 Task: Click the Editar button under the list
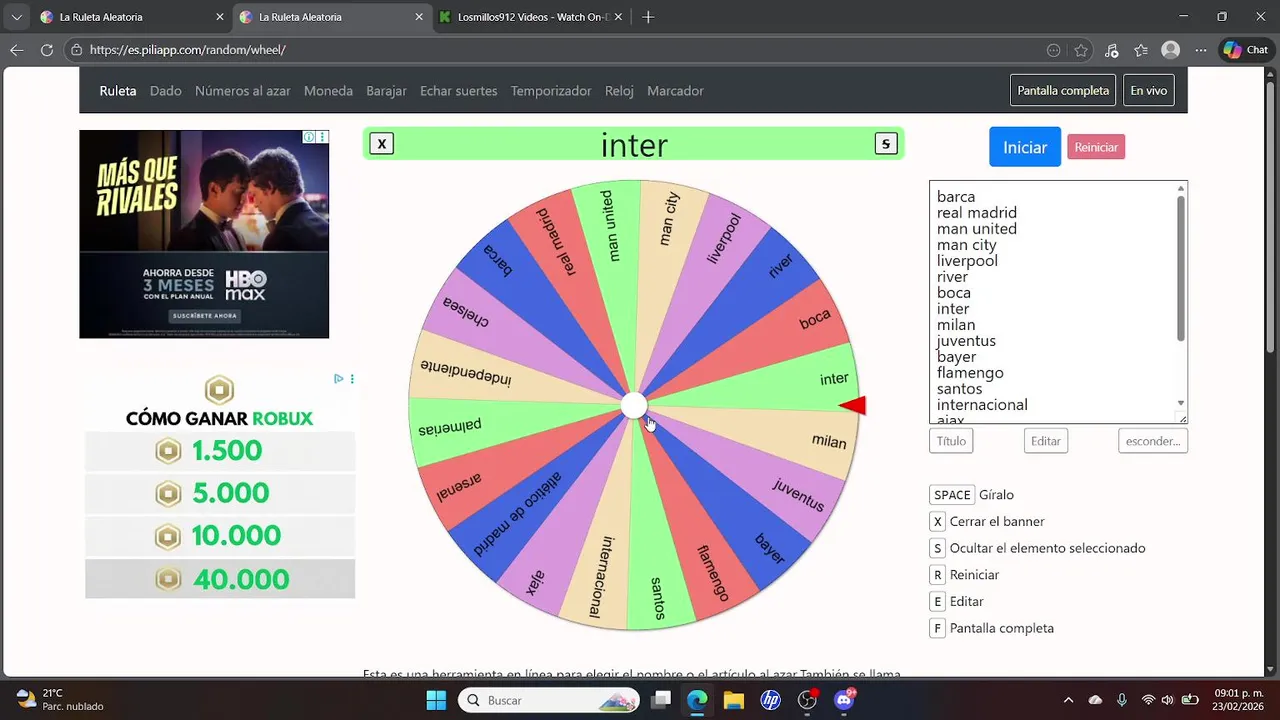pos(1046,441)
